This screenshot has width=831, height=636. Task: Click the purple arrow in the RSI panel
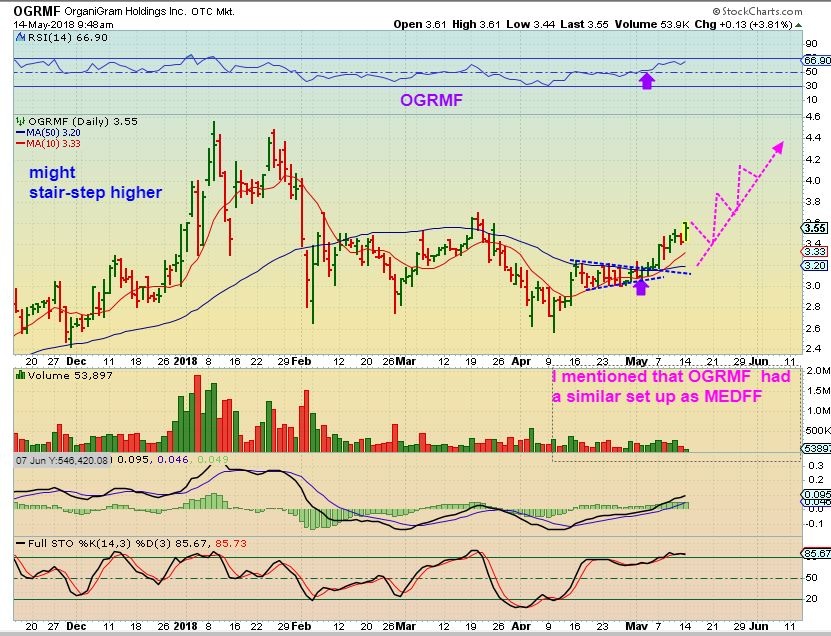click(x=647, y=80)
